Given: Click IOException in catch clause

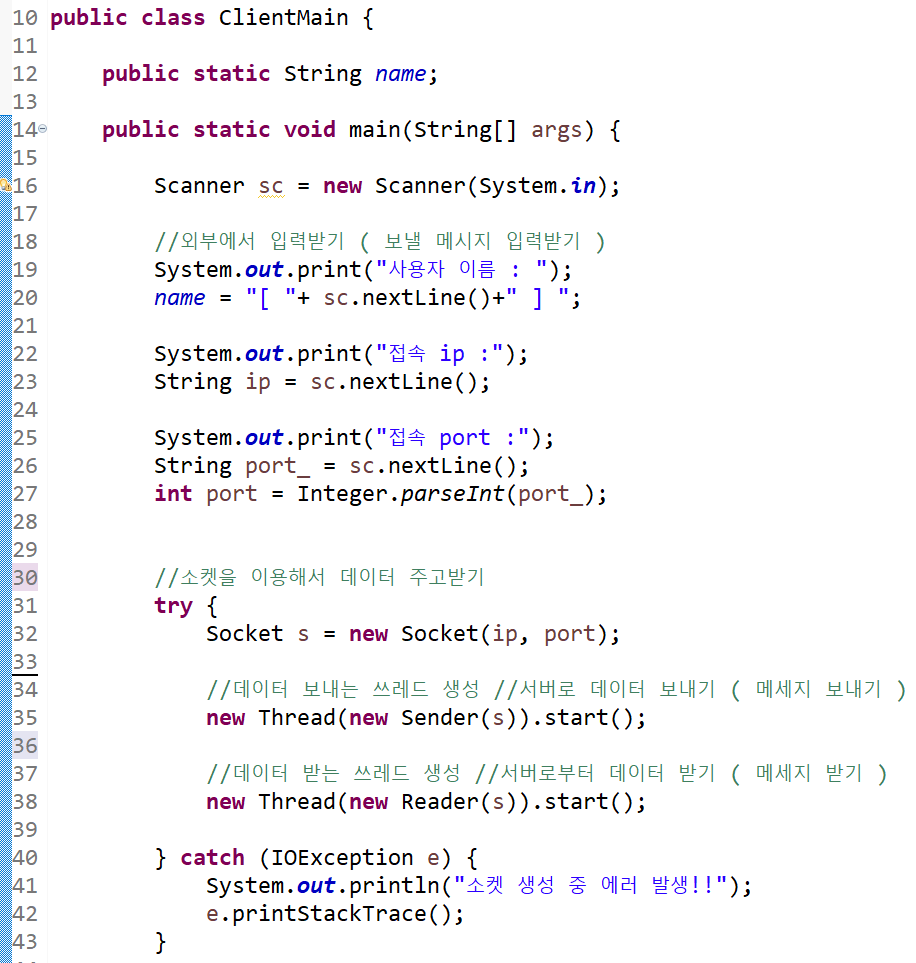Looking at the screenshot, I should pos(342,858).
